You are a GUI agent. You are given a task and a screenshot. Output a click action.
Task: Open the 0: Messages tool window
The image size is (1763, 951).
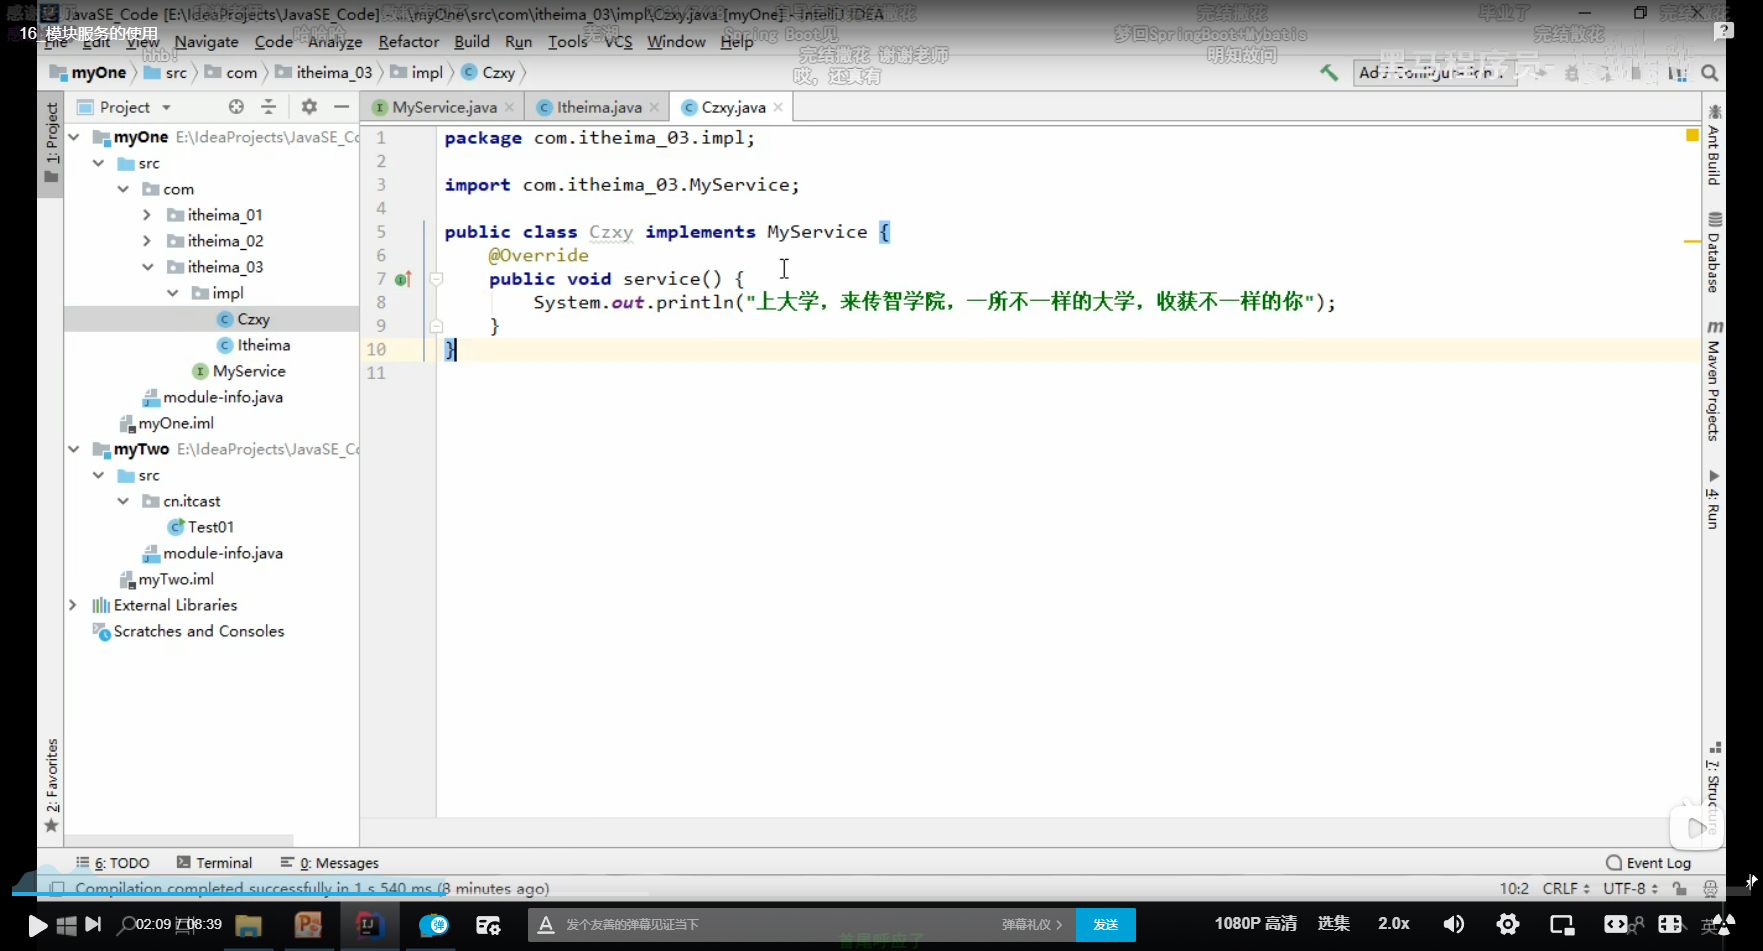[x=330, y=863]
